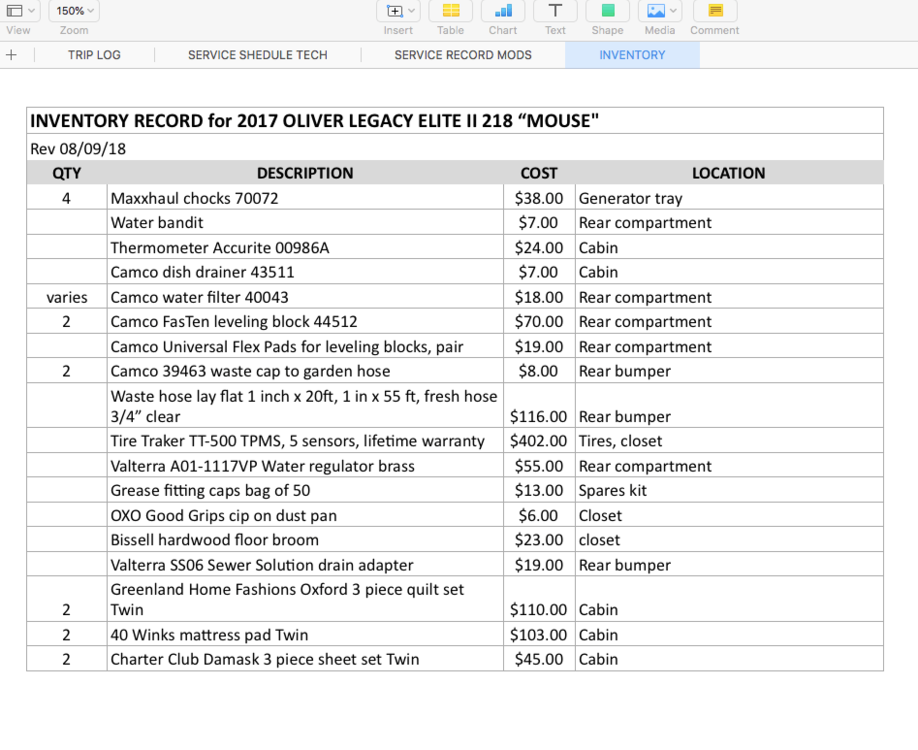This screenshot has height=750, width=918.
Task: Add a text box with Text icon
Action: pos(555,11)
